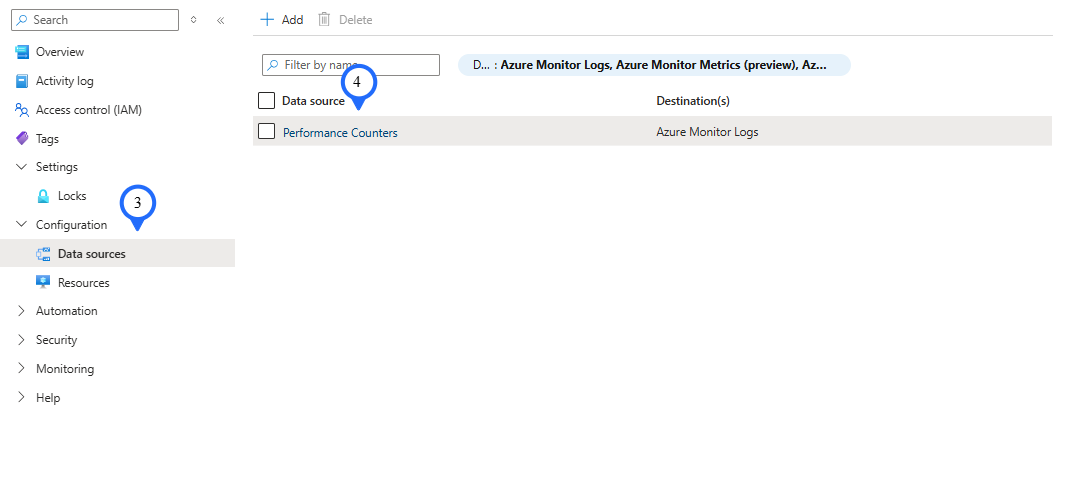The image size is (1069, 499).
Task: Click the destination filter pill
Action: 654,65
